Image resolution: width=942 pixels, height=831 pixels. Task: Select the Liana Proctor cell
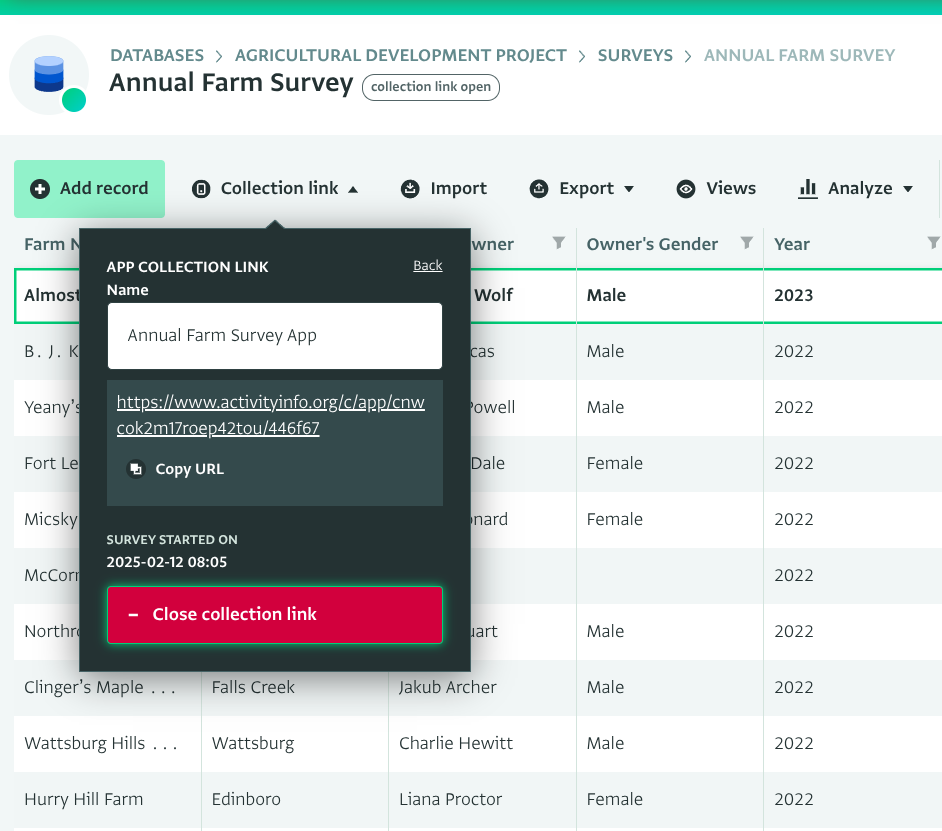[x=482, y=799]
